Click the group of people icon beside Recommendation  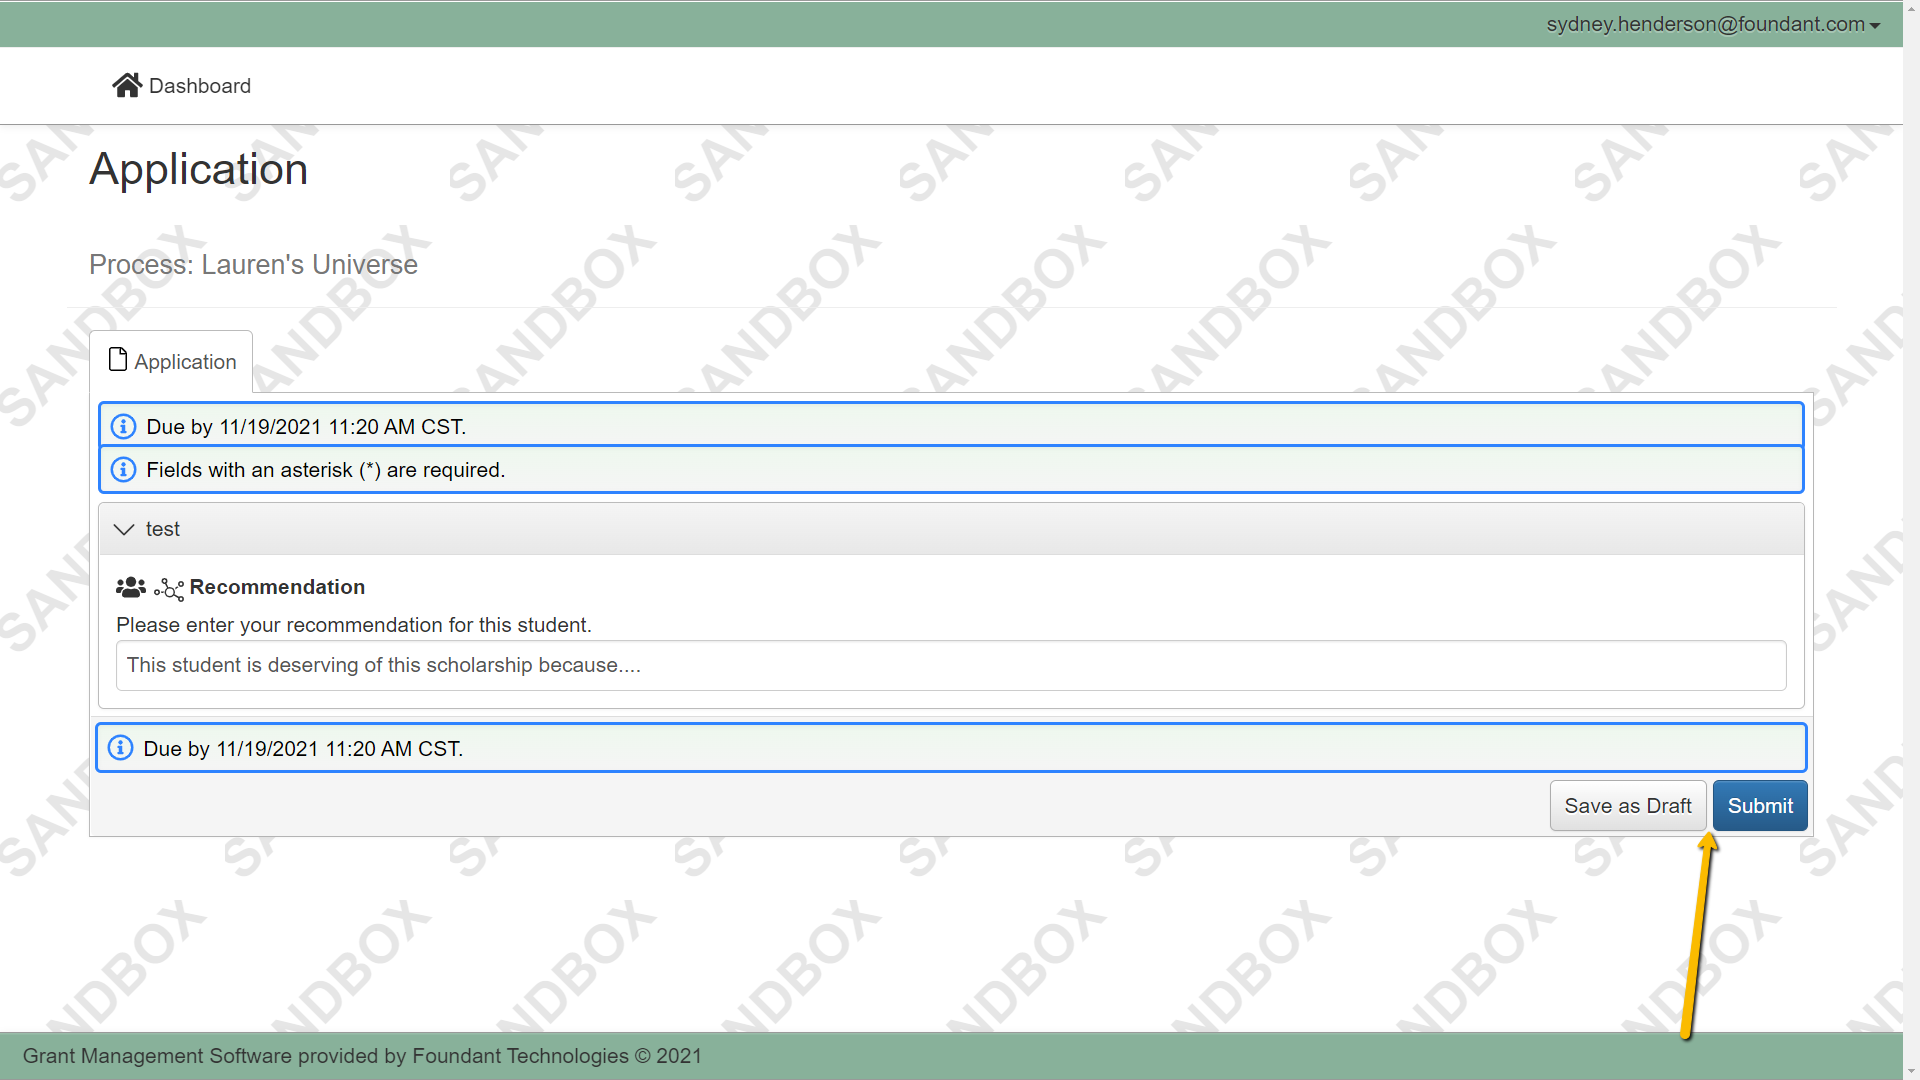[131, 587]
